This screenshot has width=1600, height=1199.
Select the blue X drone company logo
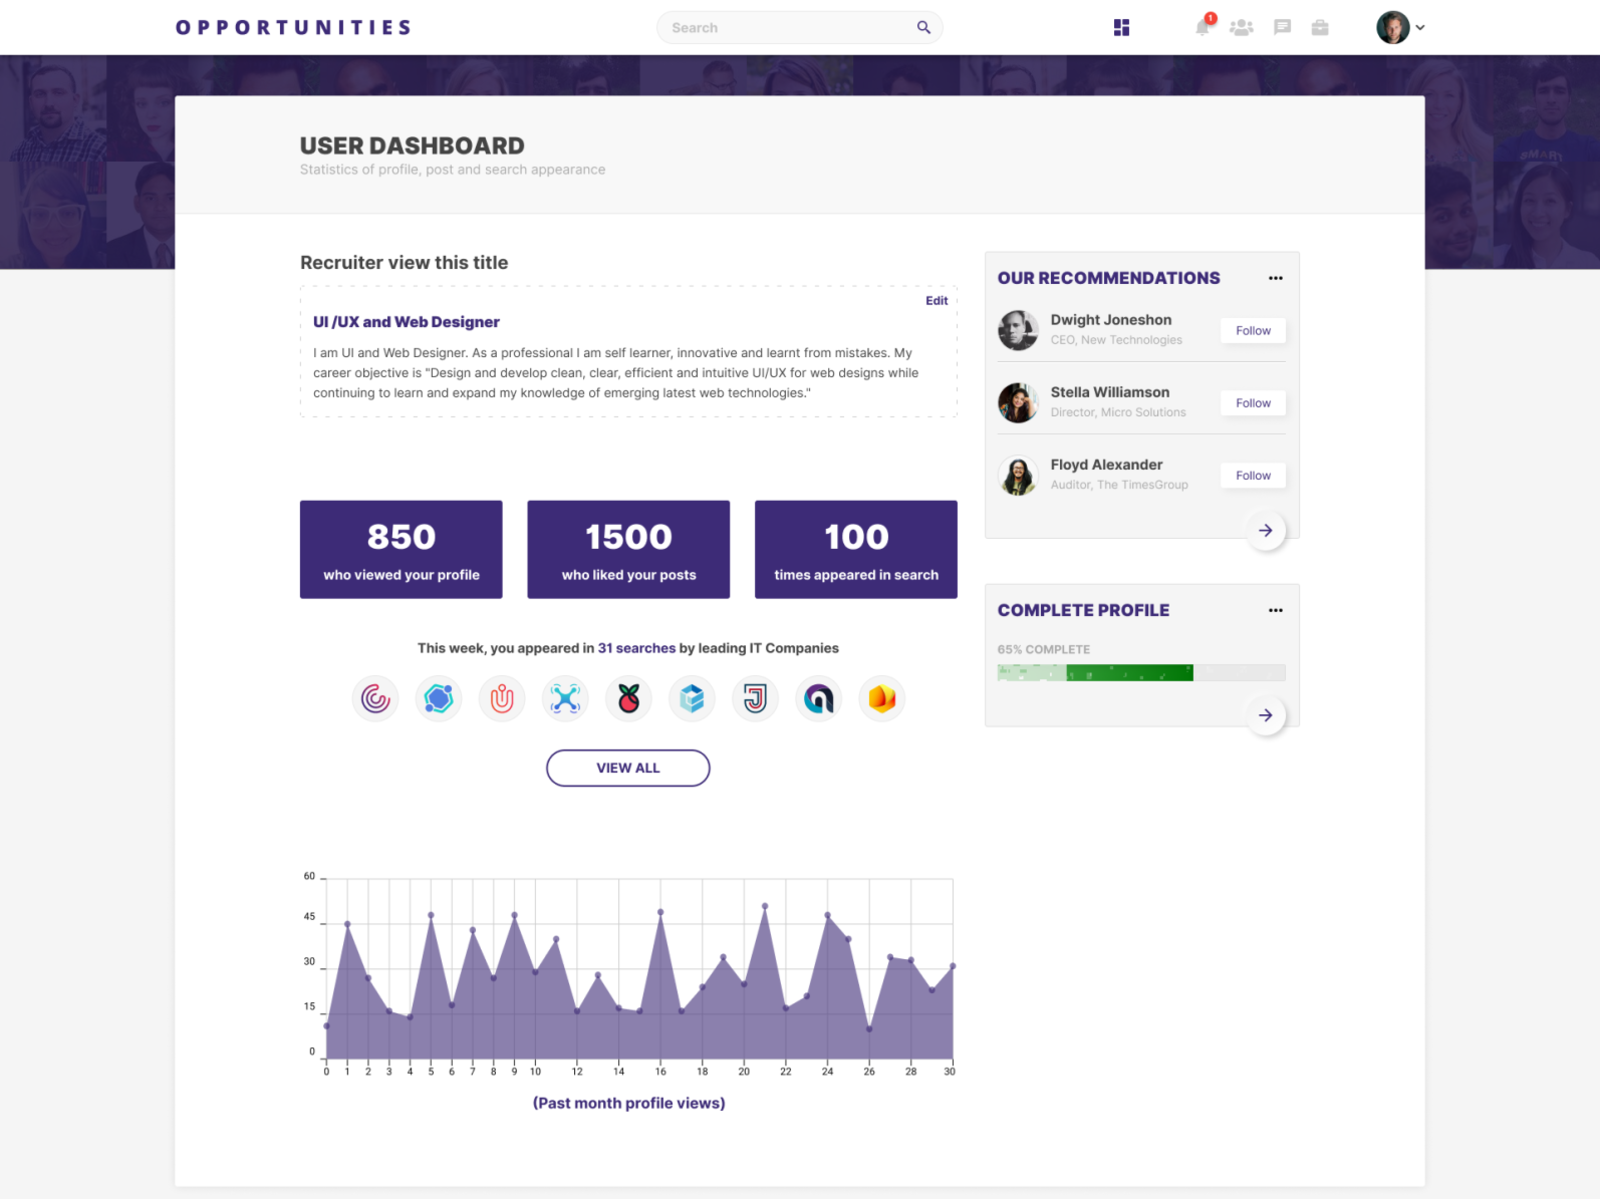click(x=565, y=698)
